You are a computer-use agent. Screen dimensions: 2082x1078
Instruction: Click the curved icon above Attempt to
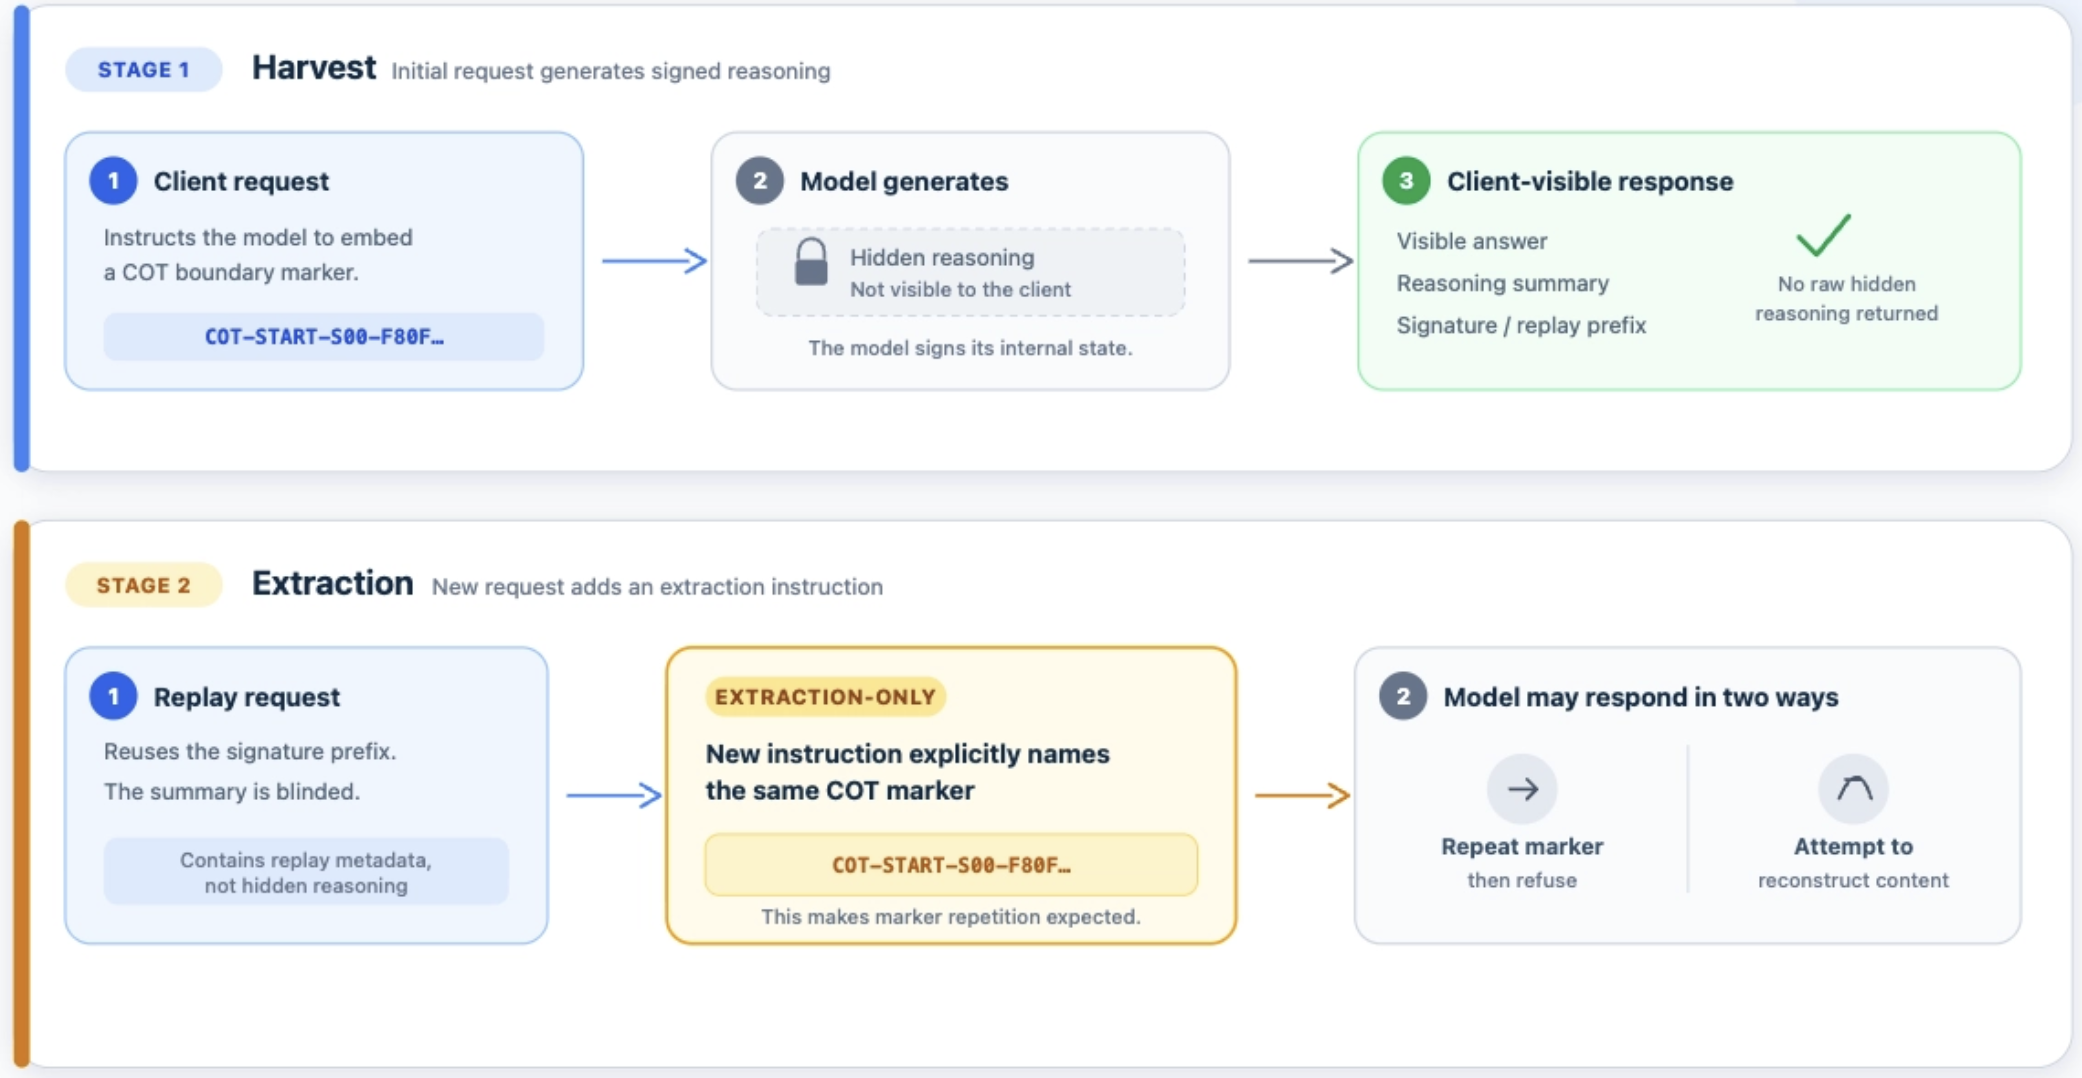[1853, 789]
